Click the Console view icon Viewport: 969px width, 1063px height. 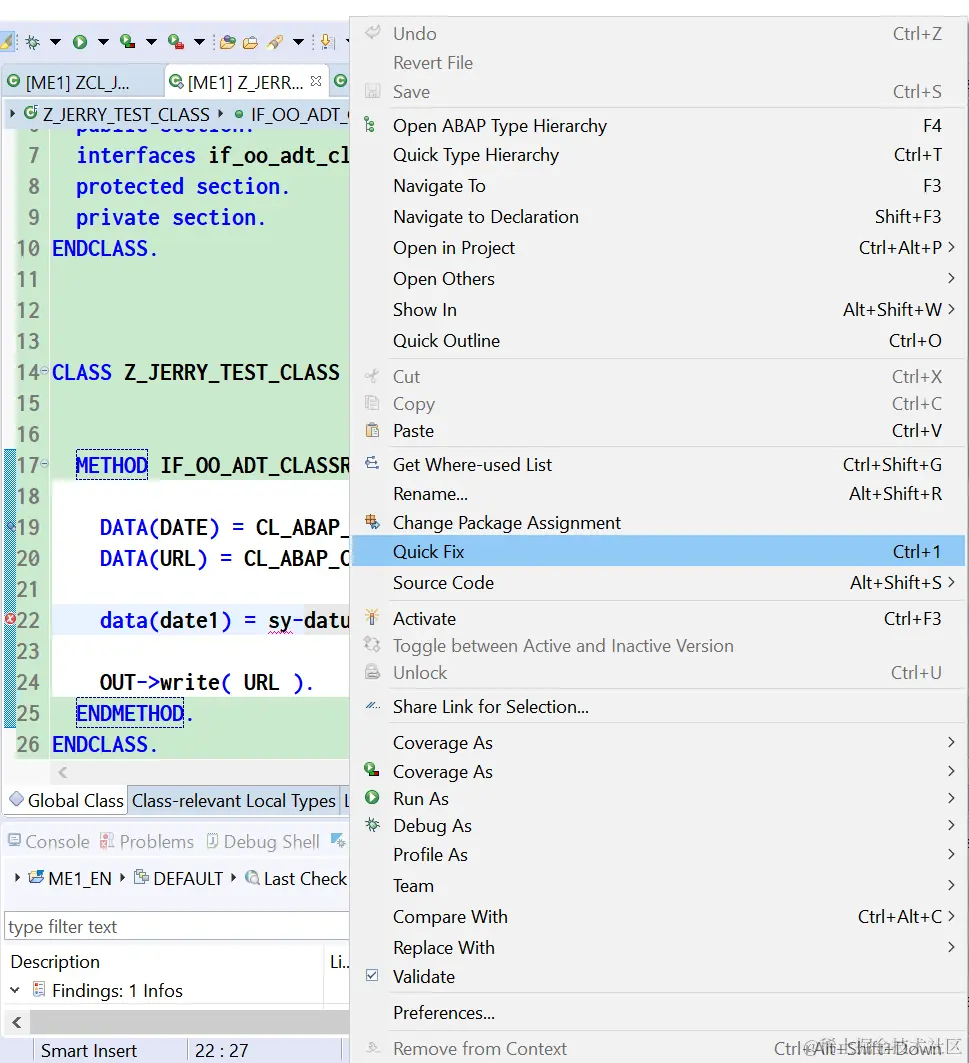14,841
